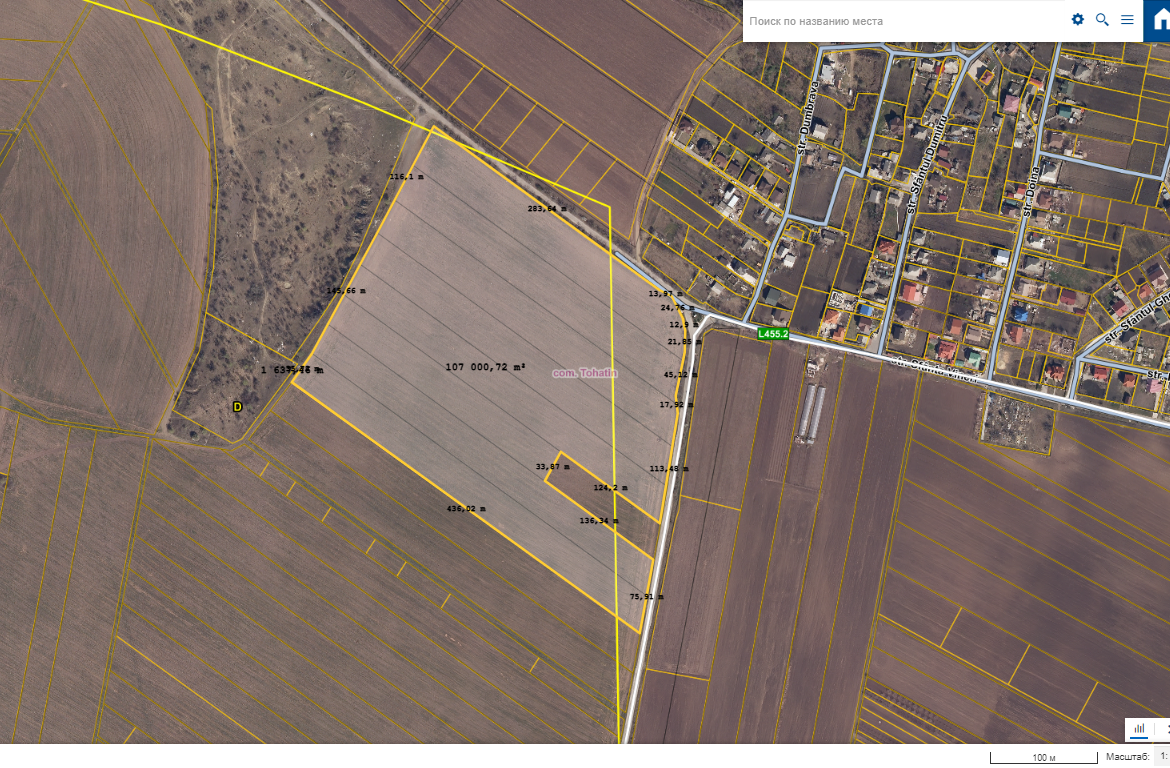The image size is (1170, 768).
Task: Click the str. Doina street label
Action: pyautogui.click(x=1033, y=192)
